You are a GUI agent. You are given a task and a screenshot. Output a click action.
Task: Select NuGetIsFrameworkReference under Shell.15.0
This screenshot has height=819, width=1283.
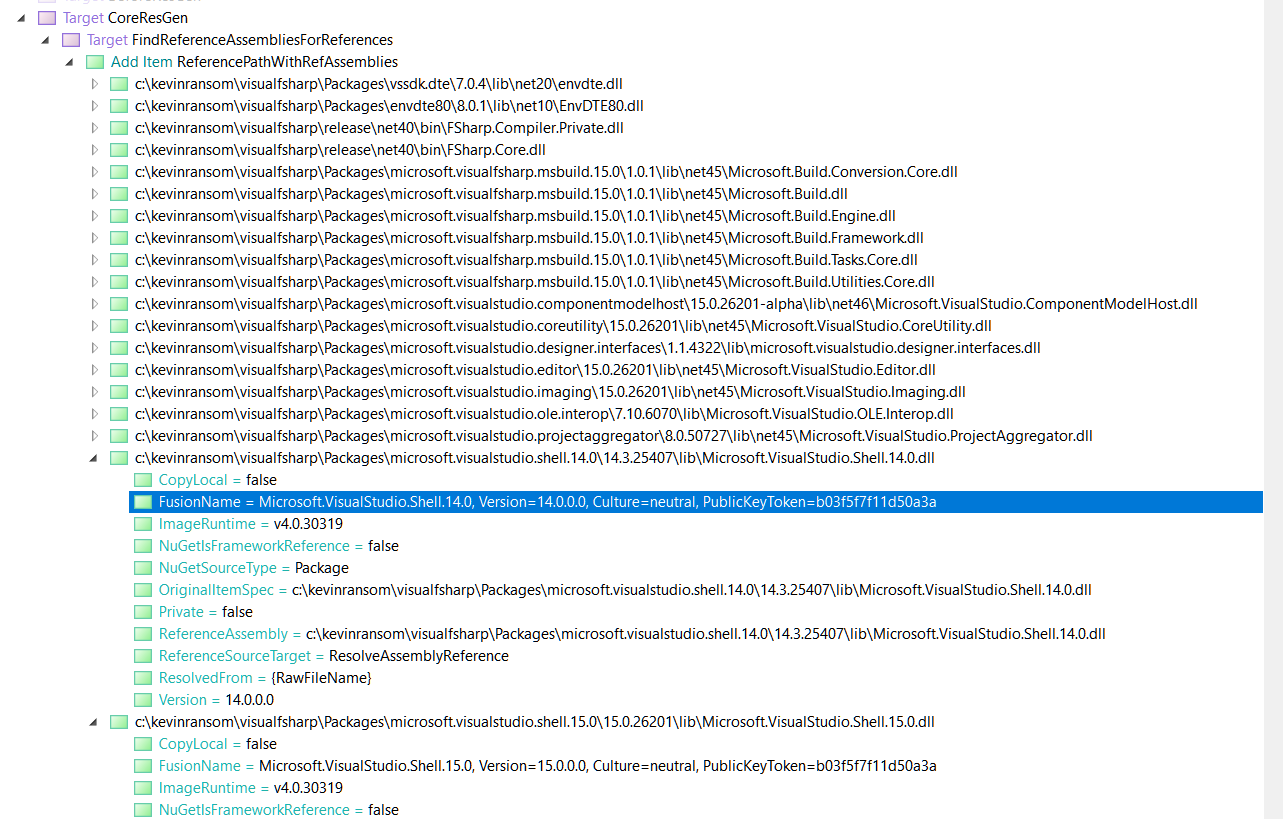(x=278, y=810)
